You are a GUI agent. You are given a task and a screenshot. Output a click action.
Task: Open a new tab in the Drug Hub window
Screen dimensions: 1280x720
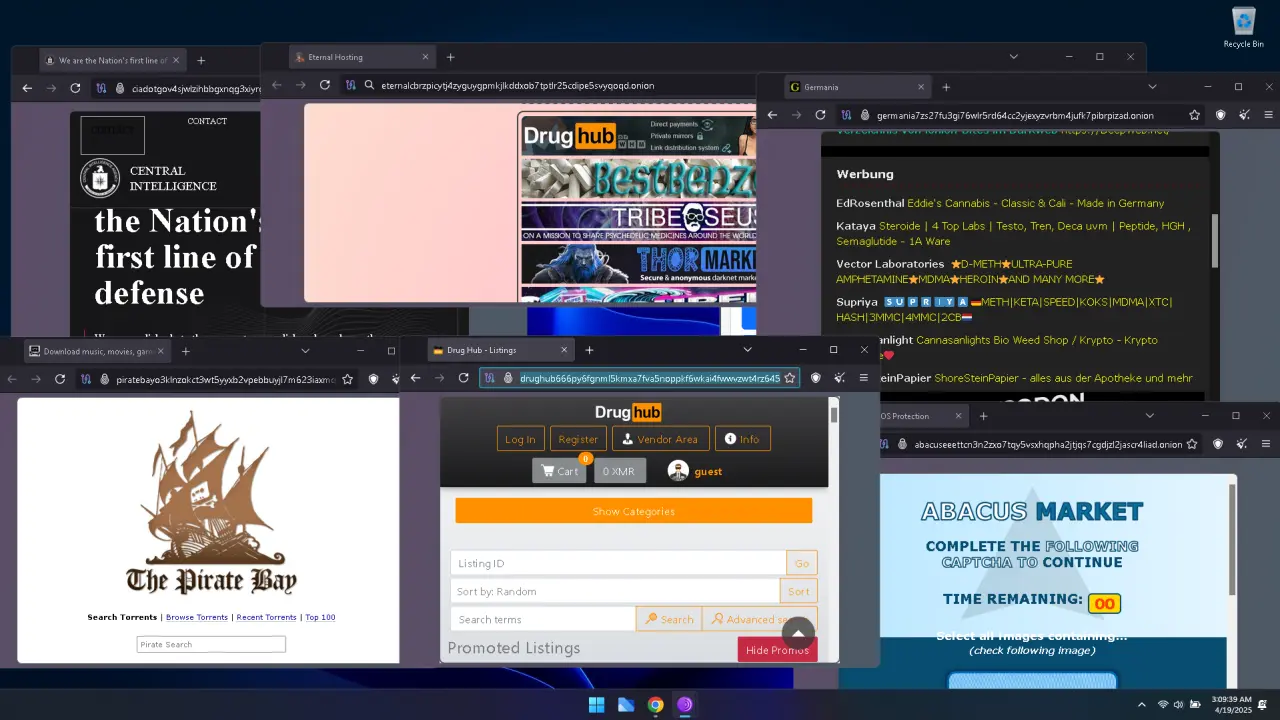589,350
